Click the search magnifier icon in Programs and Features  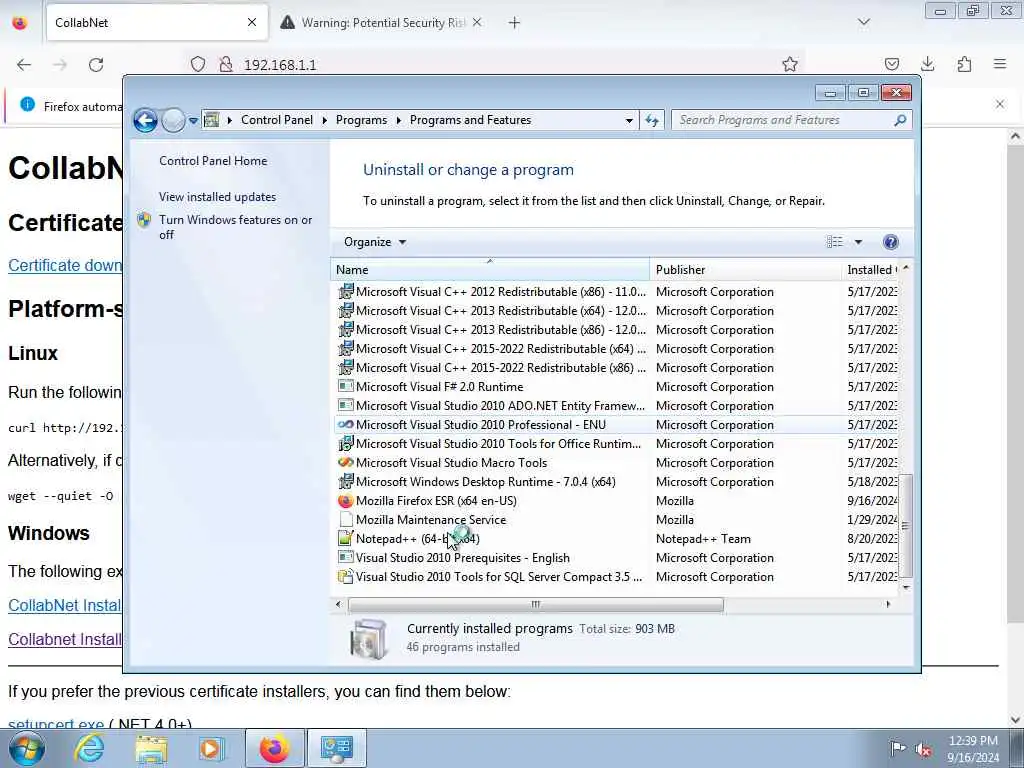900,120
